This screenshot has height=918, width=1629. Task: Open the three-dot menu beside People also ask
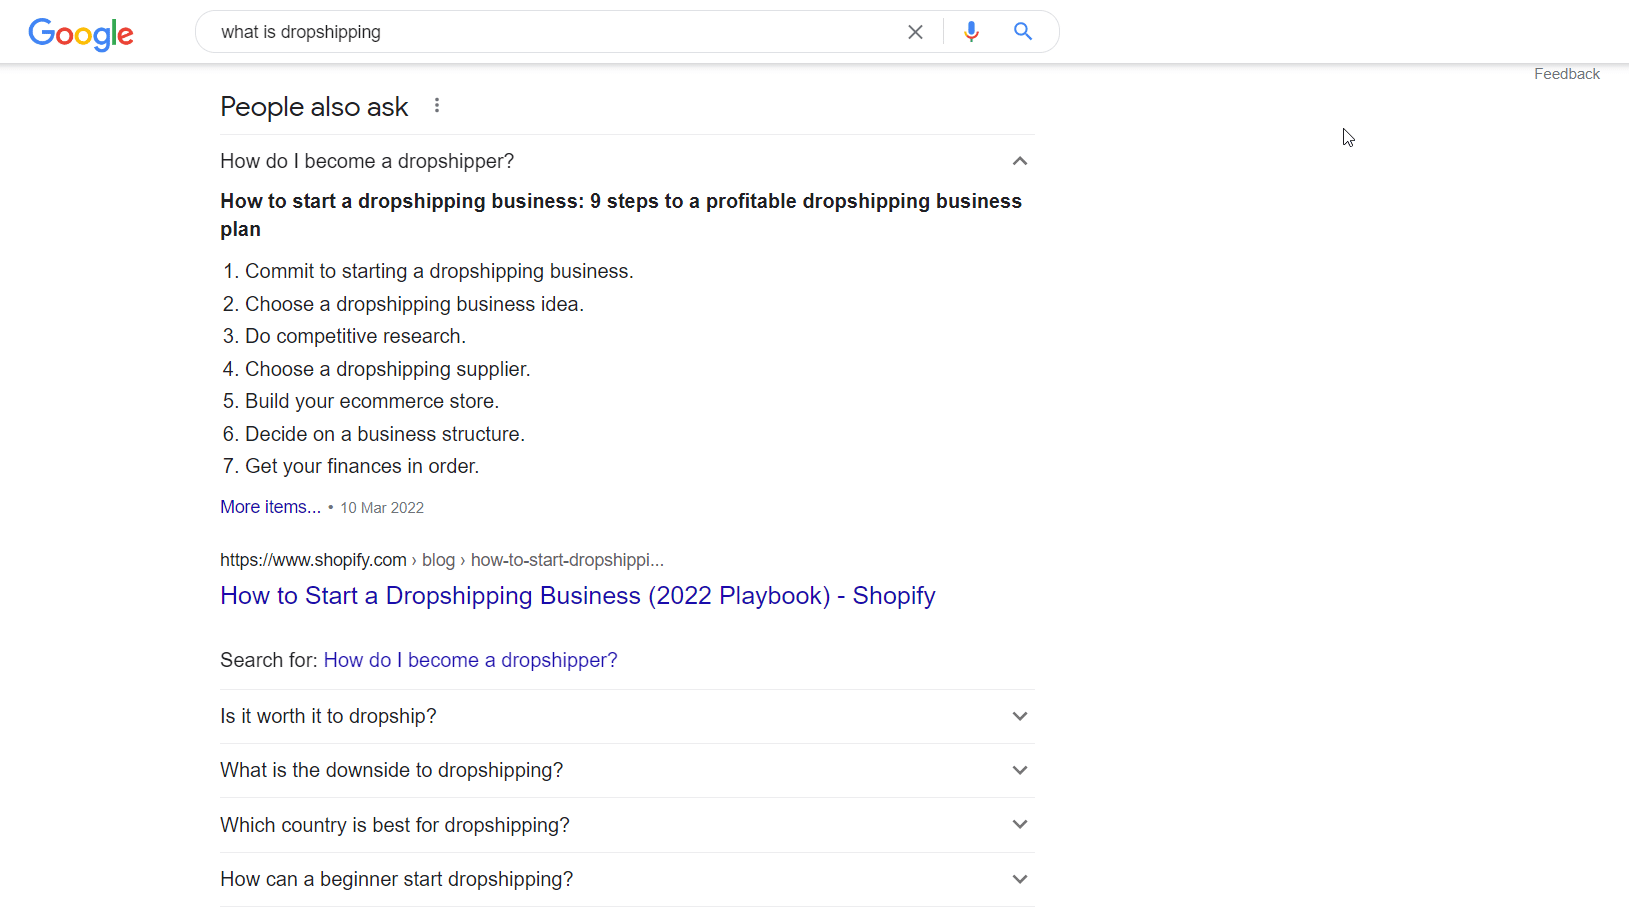pos(437,106)
